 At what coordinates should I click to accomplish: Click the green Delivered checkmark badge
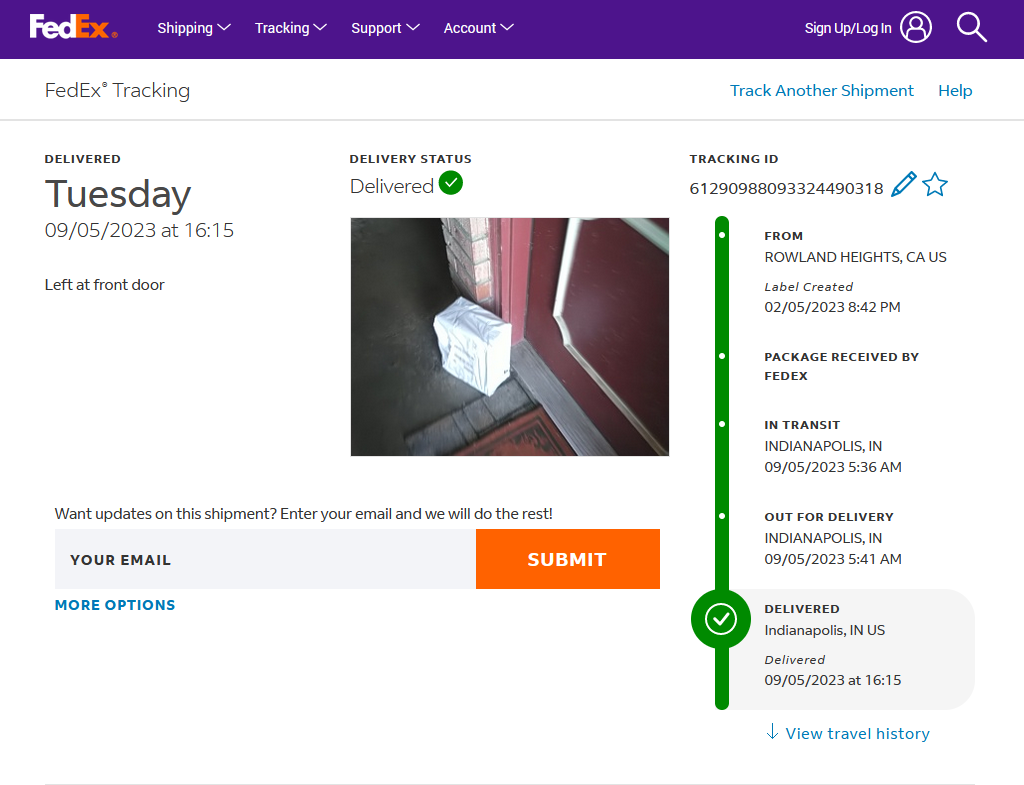(451, 183)
